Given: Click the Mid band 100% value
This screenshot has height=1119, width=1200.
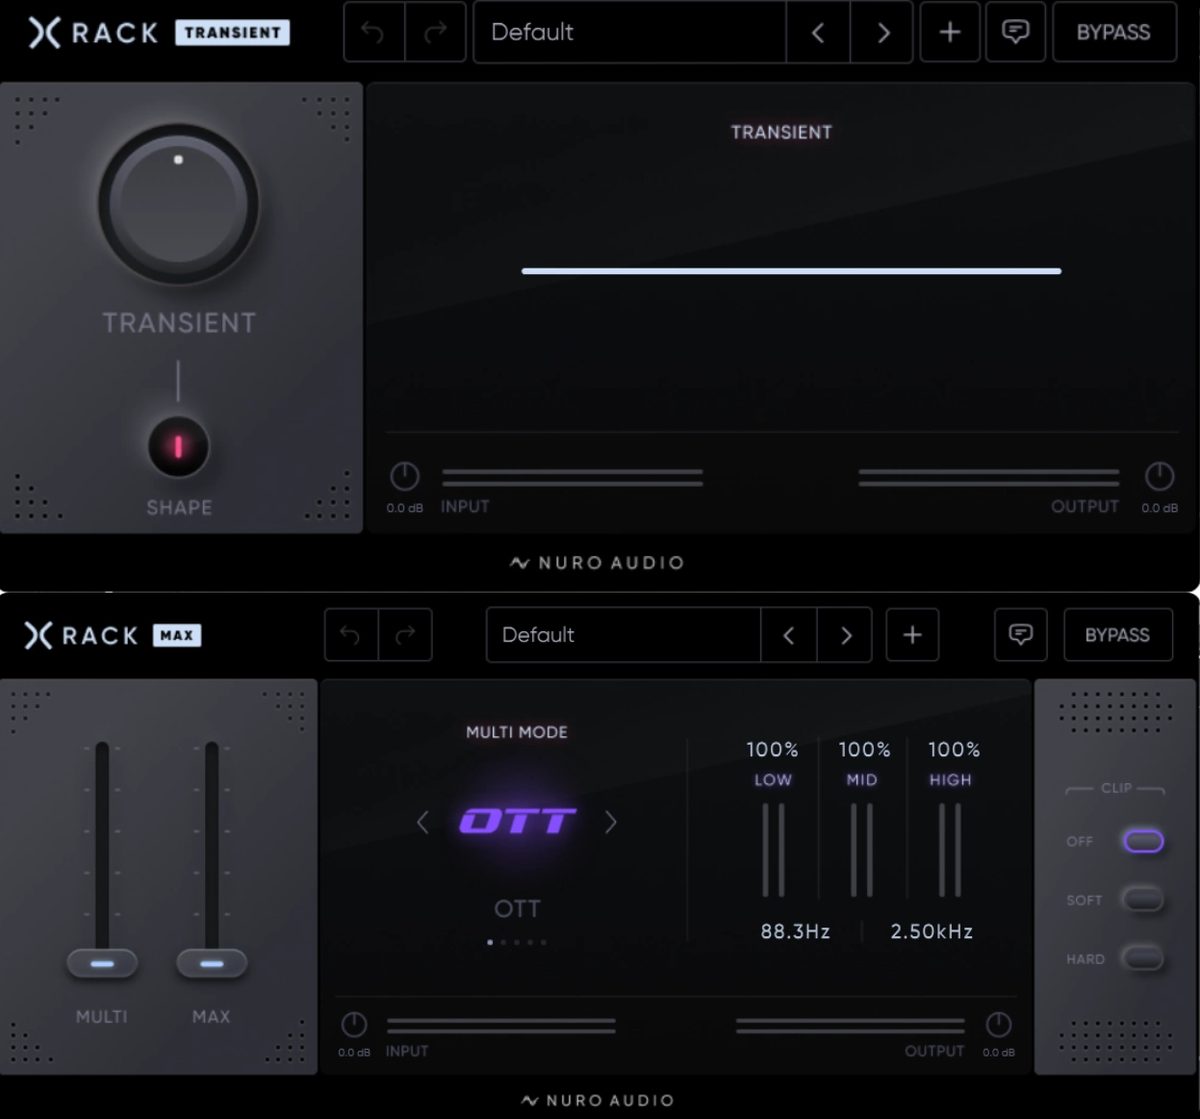Looking at the screenshot, I should (864, 749).
